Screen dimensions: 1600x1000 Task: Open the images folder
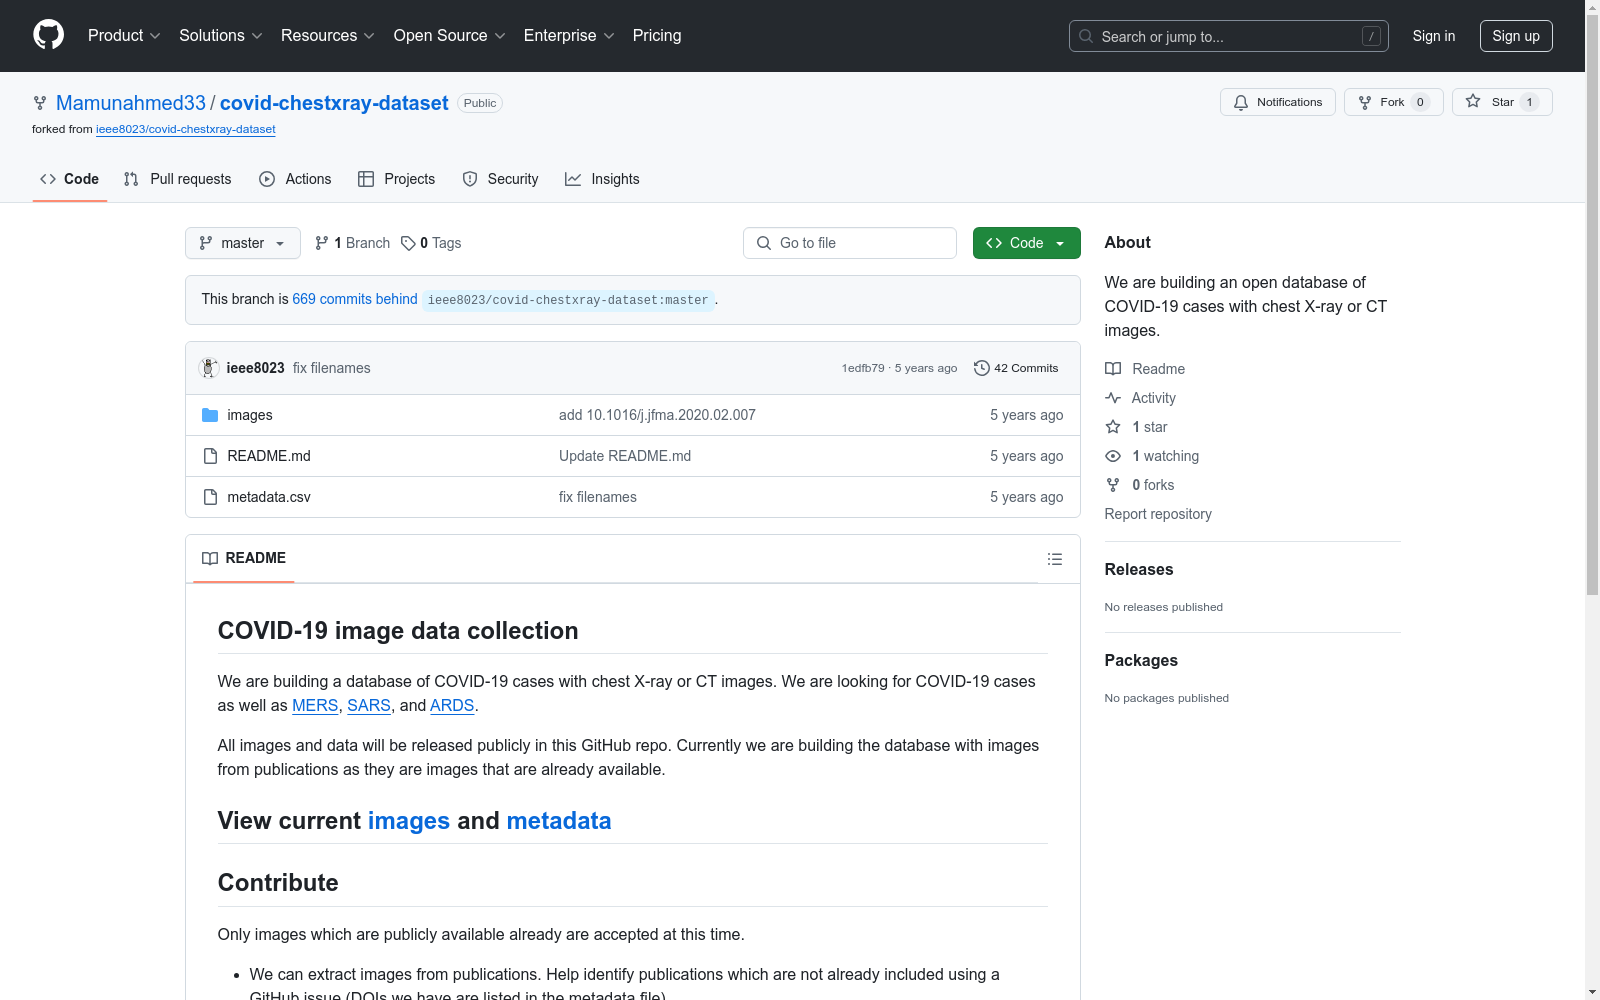tap(250, 415)
